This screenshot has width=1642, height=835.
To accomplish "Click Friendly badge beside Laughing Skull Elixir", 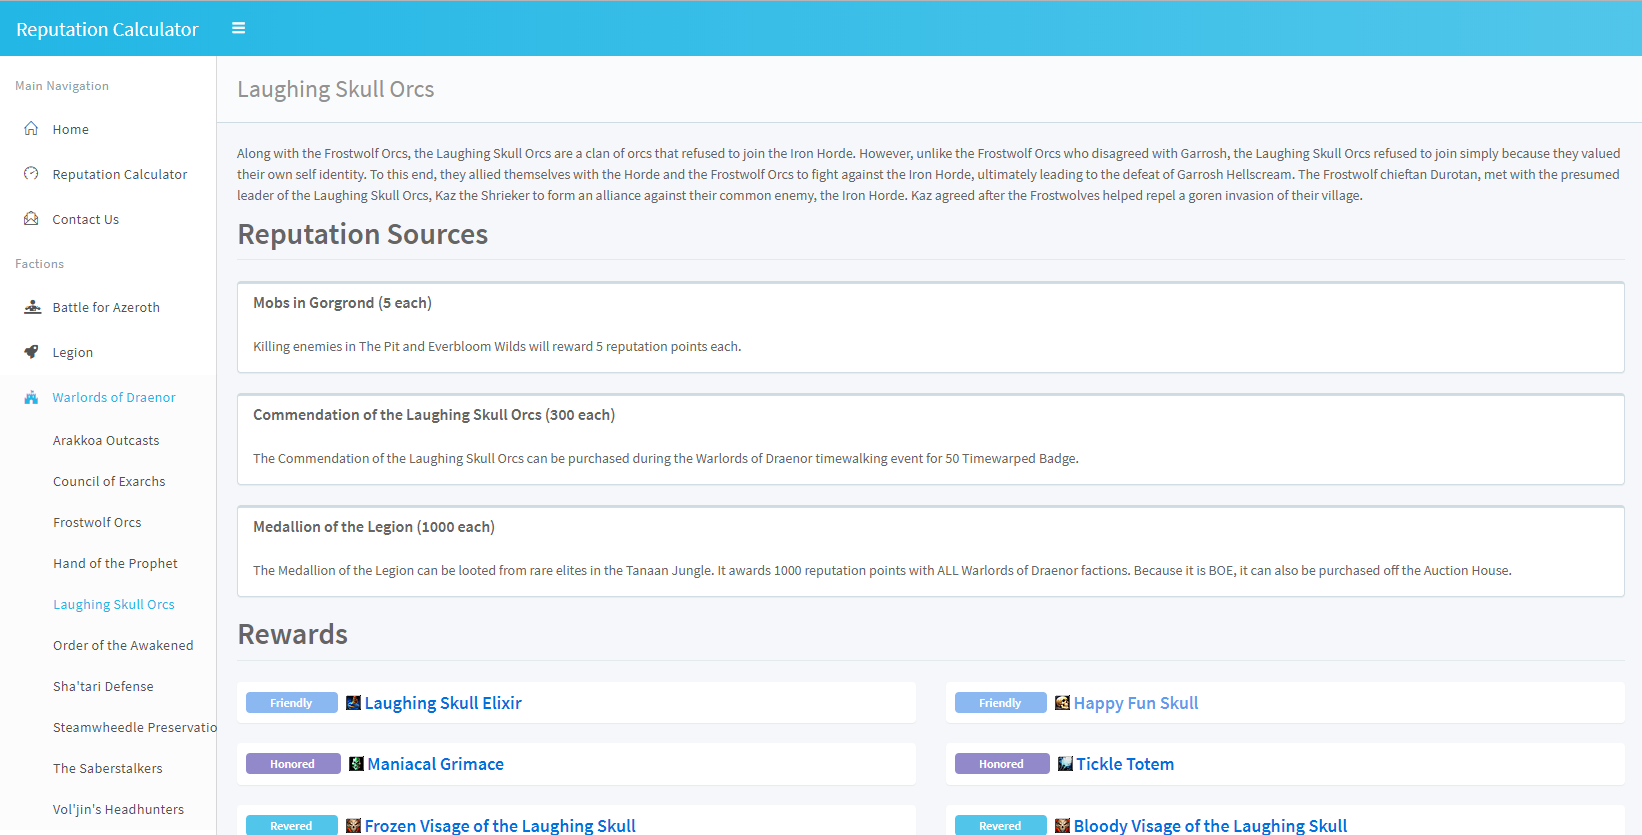I will [x=291, y=703].
